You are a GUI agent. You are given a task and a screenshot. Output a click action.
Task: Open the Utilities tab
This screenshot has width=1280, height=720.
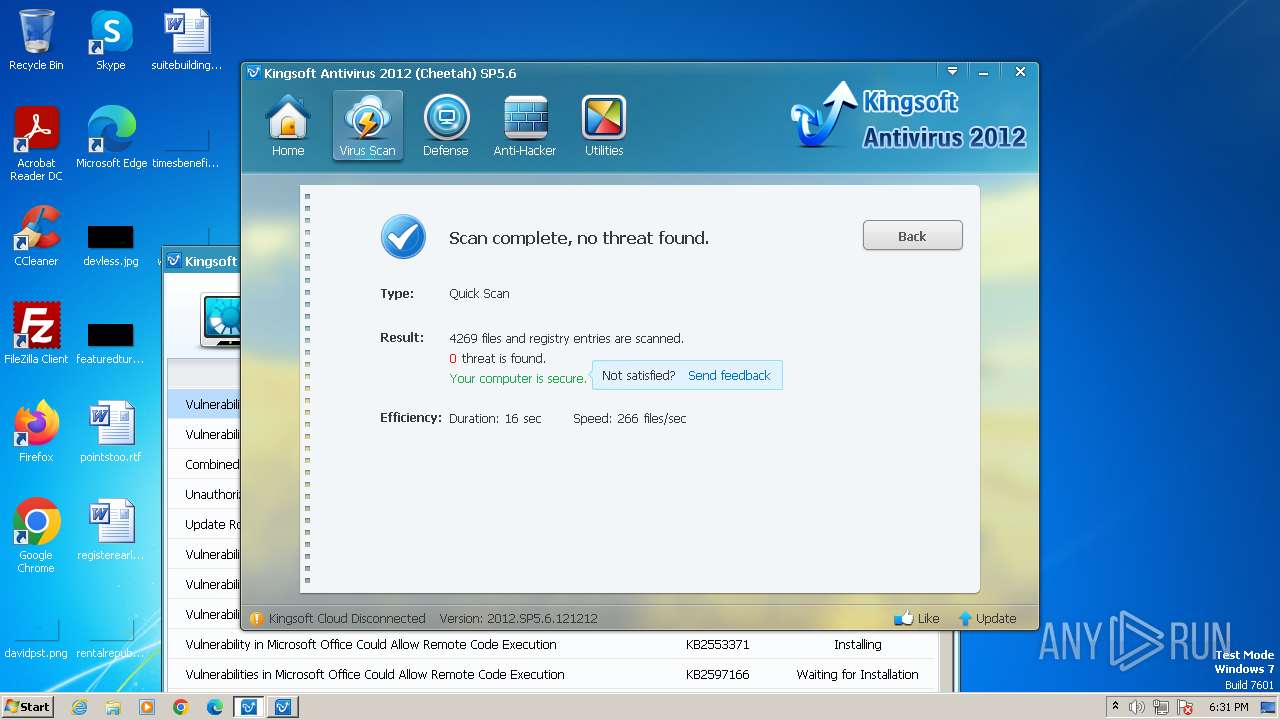(604, 126)
